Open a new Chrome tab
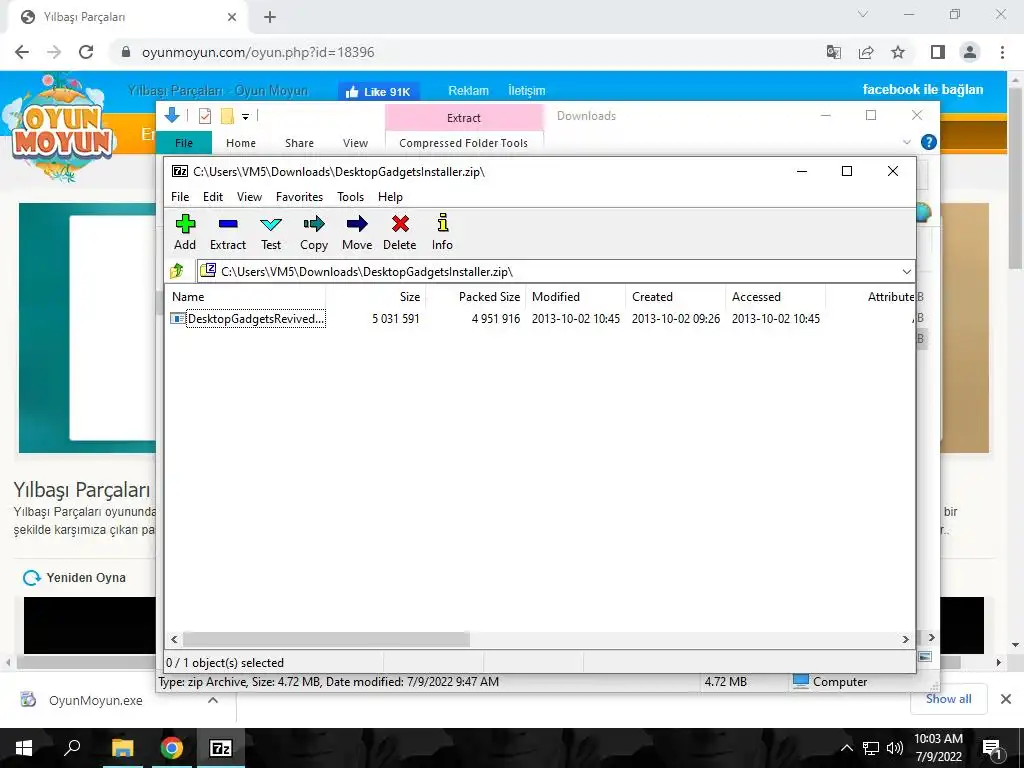Image resolution: width=1024 pixels, height=768 pixels. [270, 18]
